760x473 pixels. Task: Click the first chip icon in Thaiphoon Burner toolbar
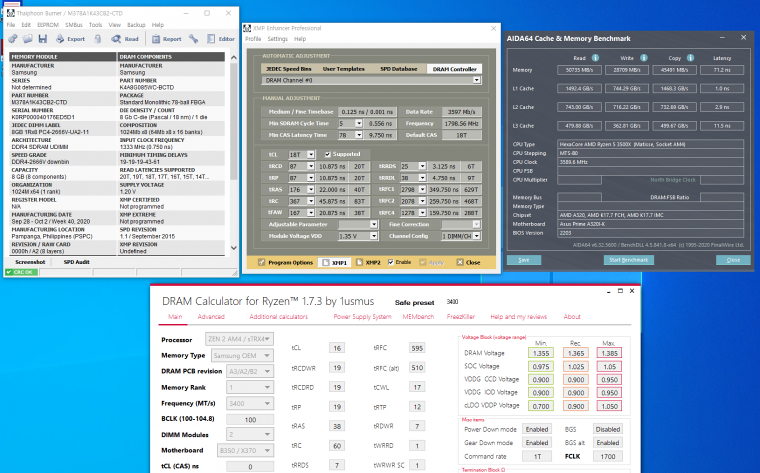pos(13,39)
